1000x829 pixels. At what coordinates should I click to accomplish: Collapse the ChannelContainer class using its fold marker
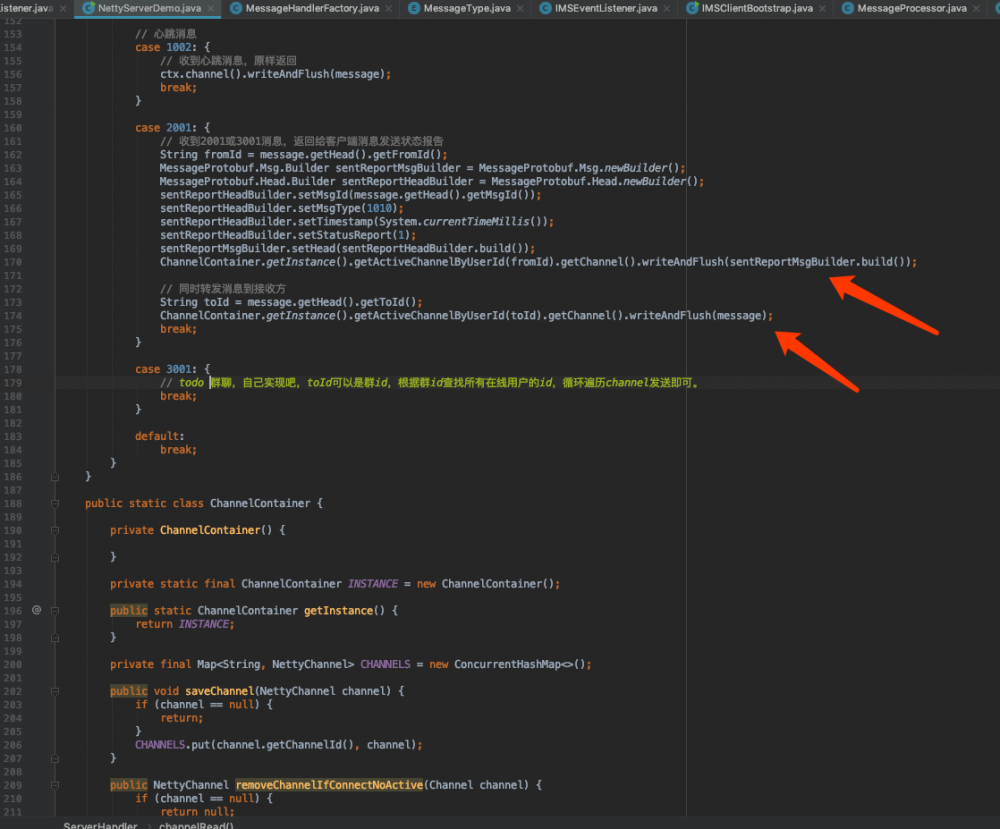[55, 503]
